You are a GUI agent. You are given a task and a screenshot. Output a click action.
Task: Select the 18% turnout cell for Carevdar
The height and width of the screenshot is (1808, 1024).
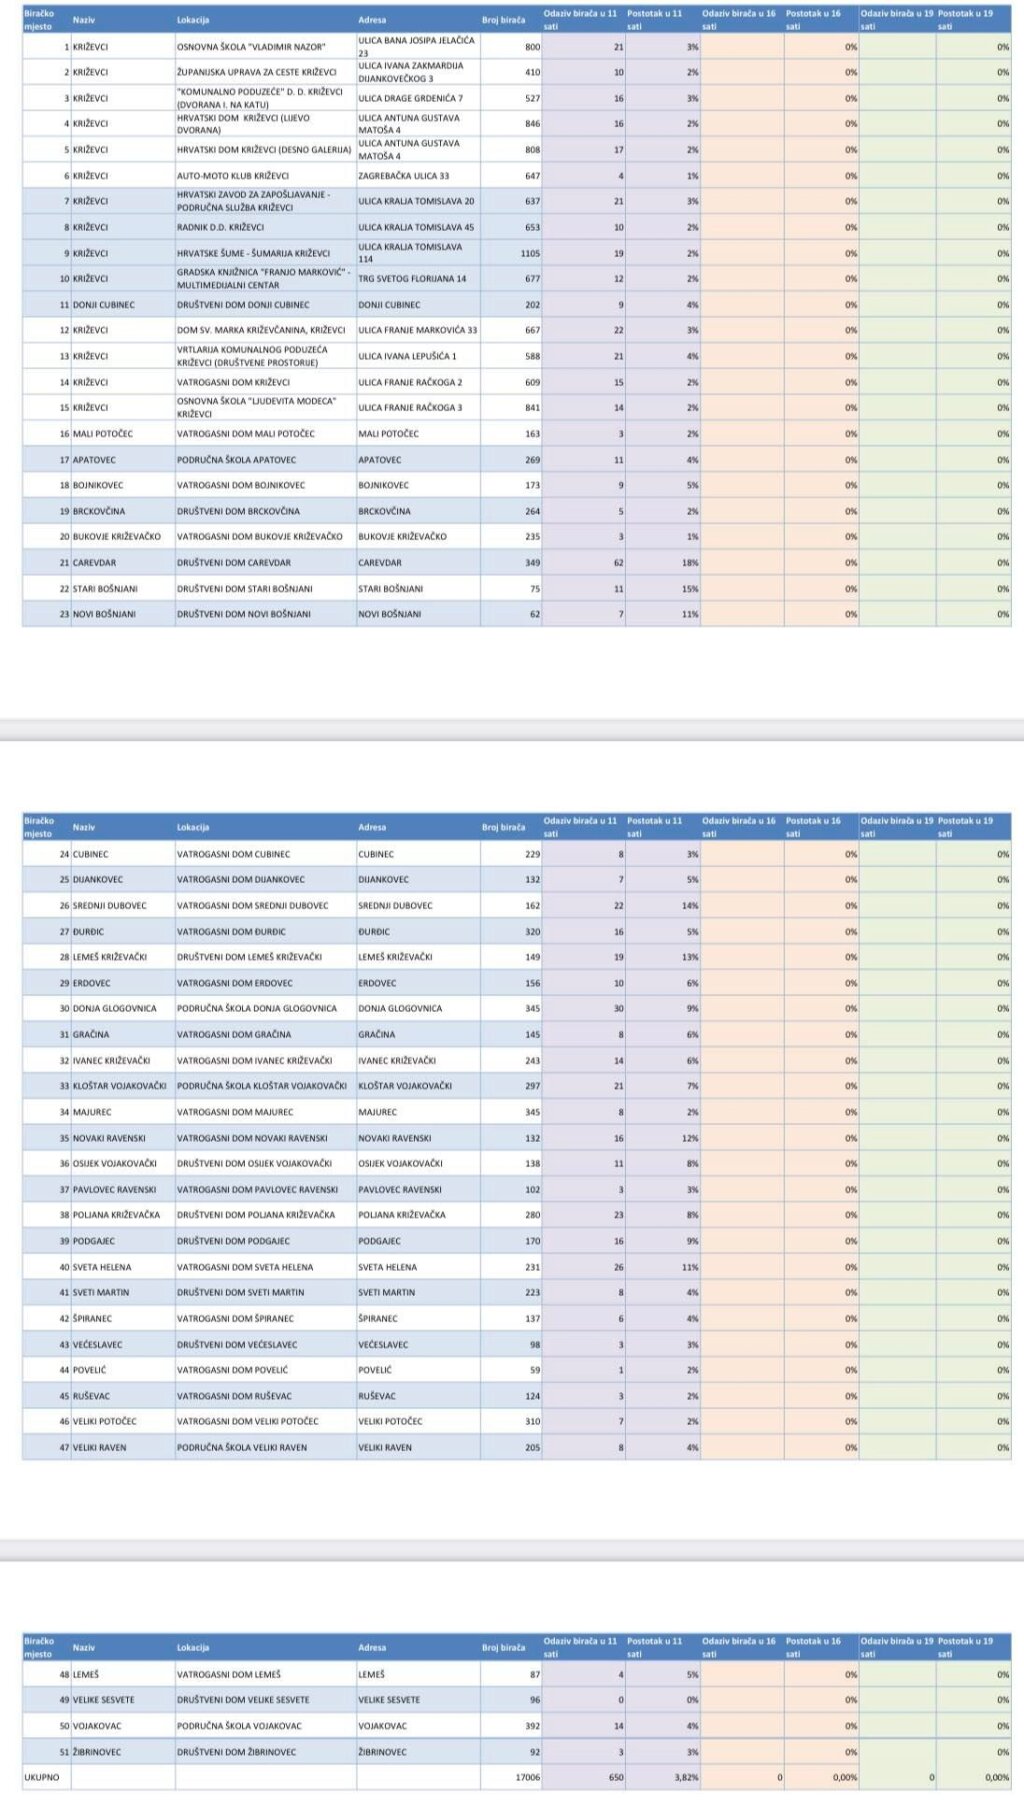pyautogui.click(x=690, y=563)
